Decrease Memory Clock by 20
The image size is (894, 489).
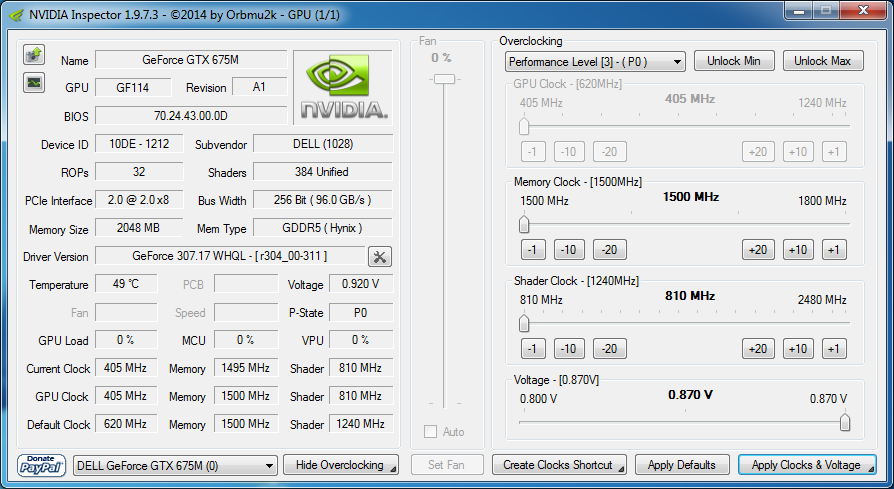[609, 250]
